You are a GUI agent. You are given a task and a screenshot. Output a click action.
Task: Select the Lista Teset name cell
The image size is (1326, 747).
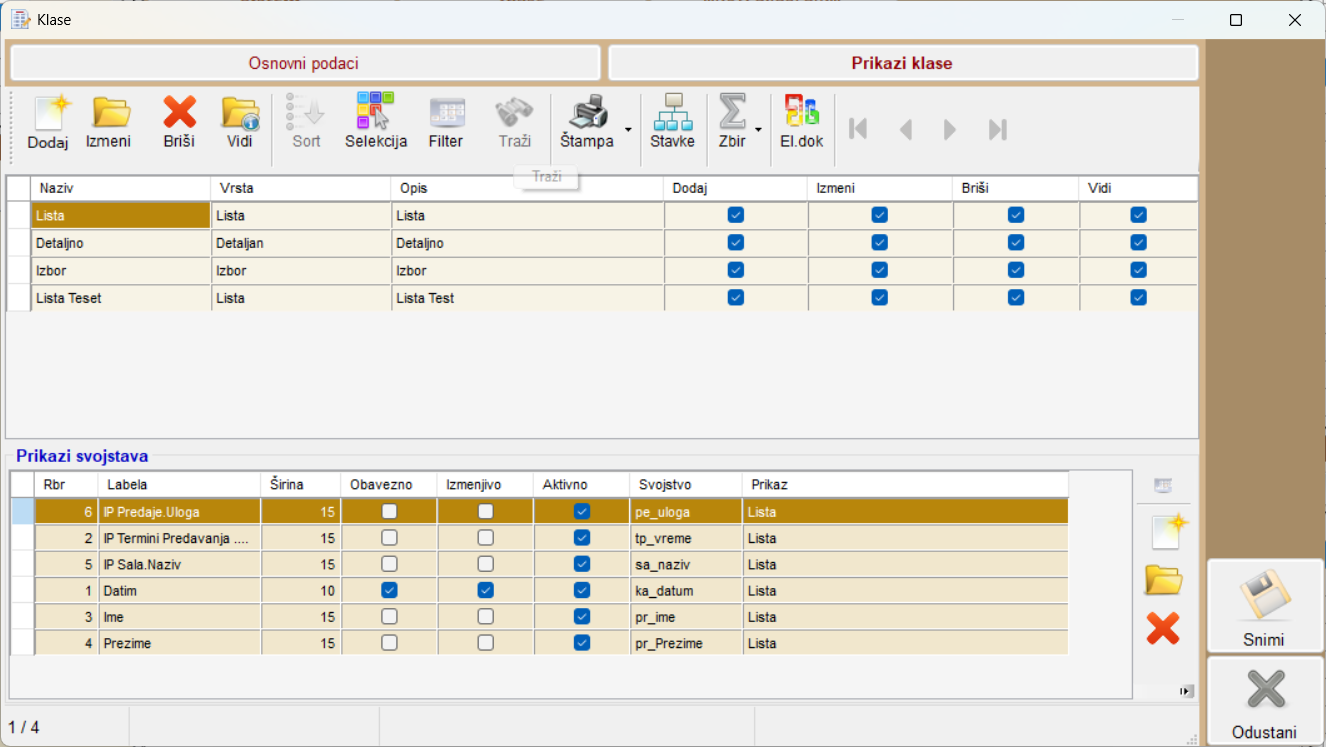pos(121,298)
